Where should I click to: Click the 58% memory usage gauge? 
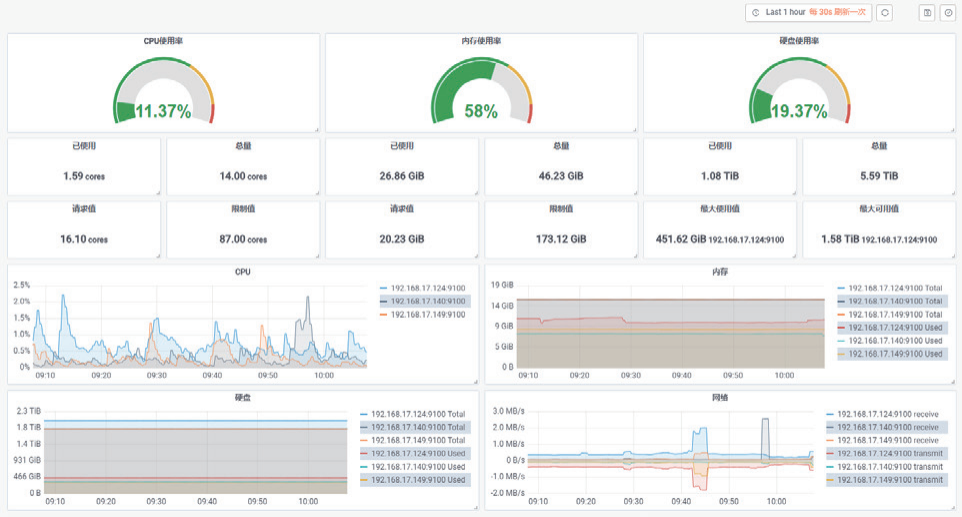pos(481,91)
